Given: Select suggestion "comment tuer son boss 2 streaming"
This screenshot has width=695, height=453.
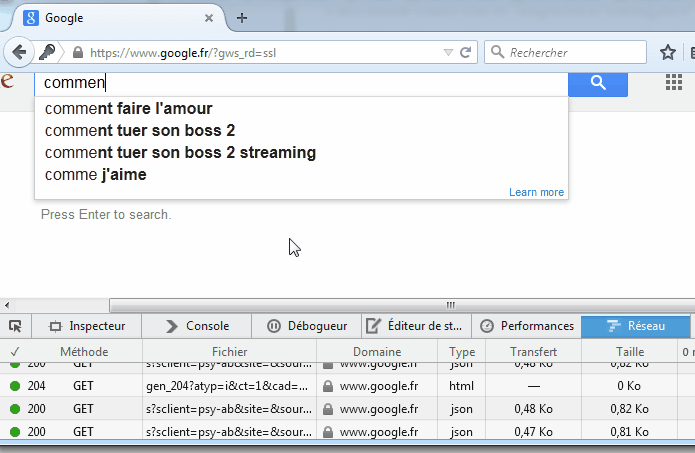Looking at the screenshot, I should click(x=180, y=153).
